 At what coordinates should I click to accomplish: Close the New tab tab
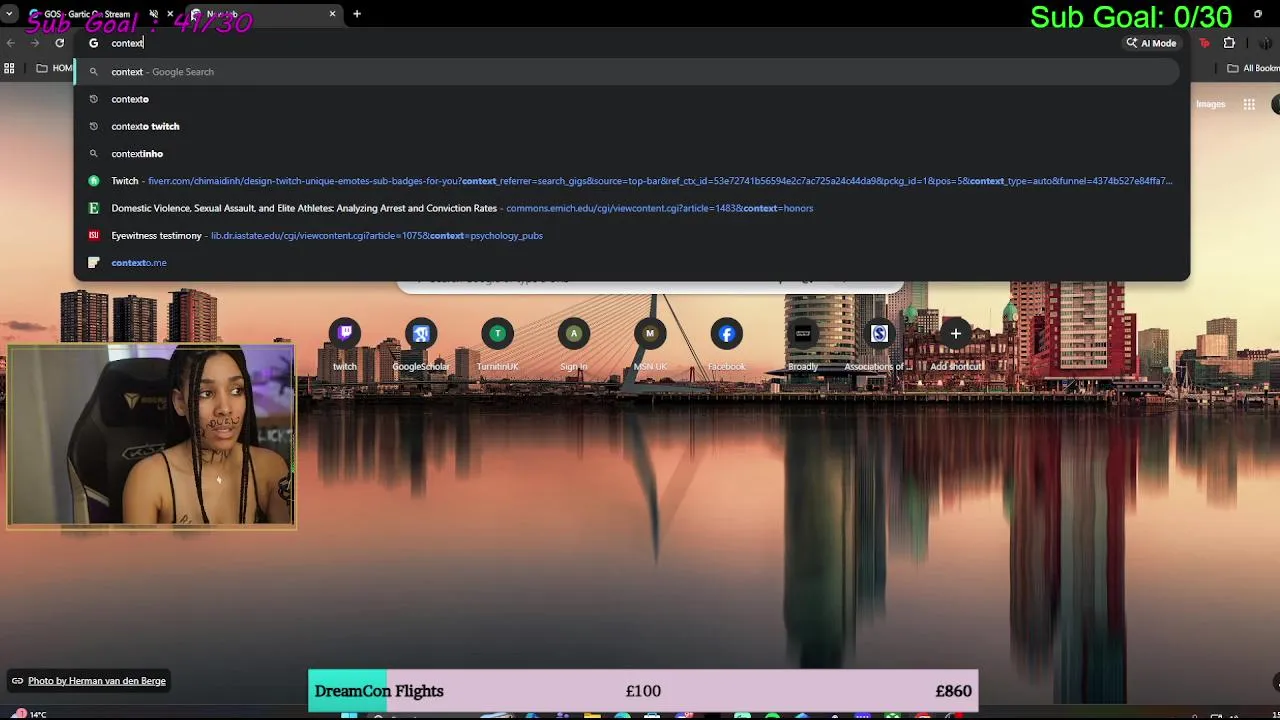pos(332,14)
